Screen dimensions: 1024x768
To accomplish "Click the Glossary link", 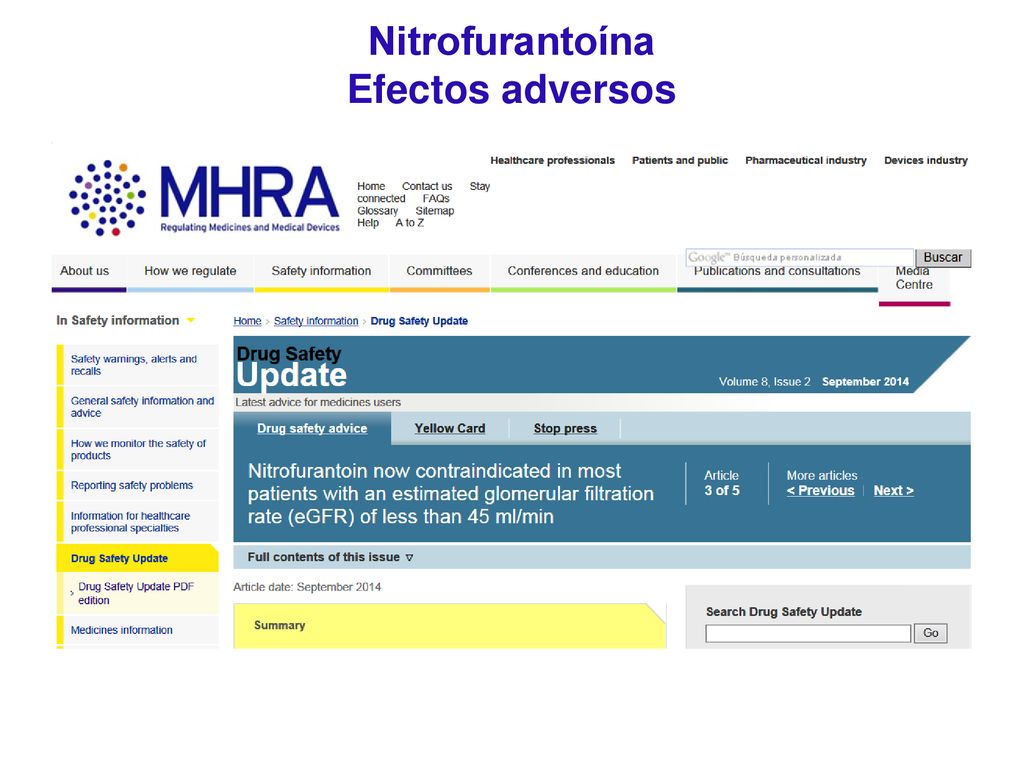I will tap(377, 211).
